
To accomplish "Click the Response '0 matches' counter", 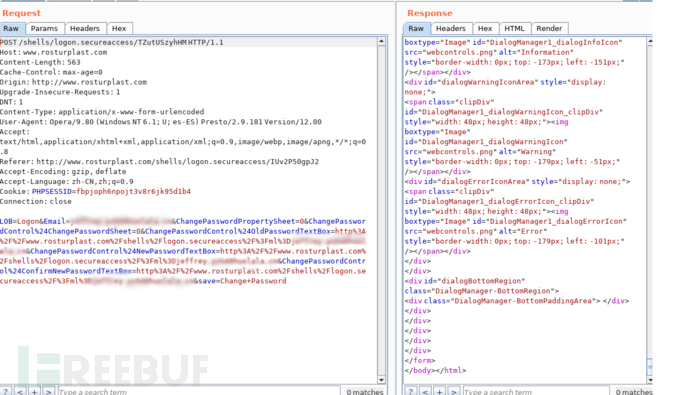I will click(634, 391).
